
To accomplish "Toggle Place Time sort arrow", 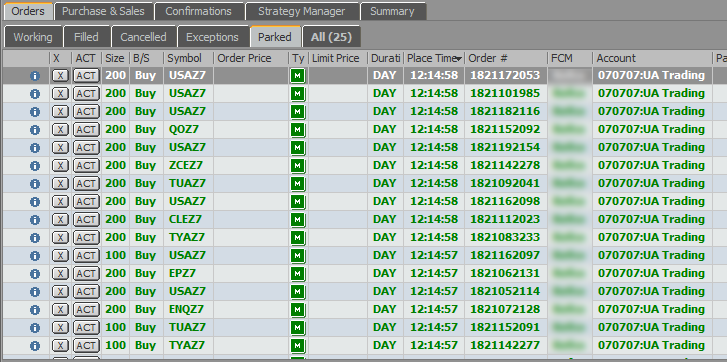I will (x=459, y=59).
